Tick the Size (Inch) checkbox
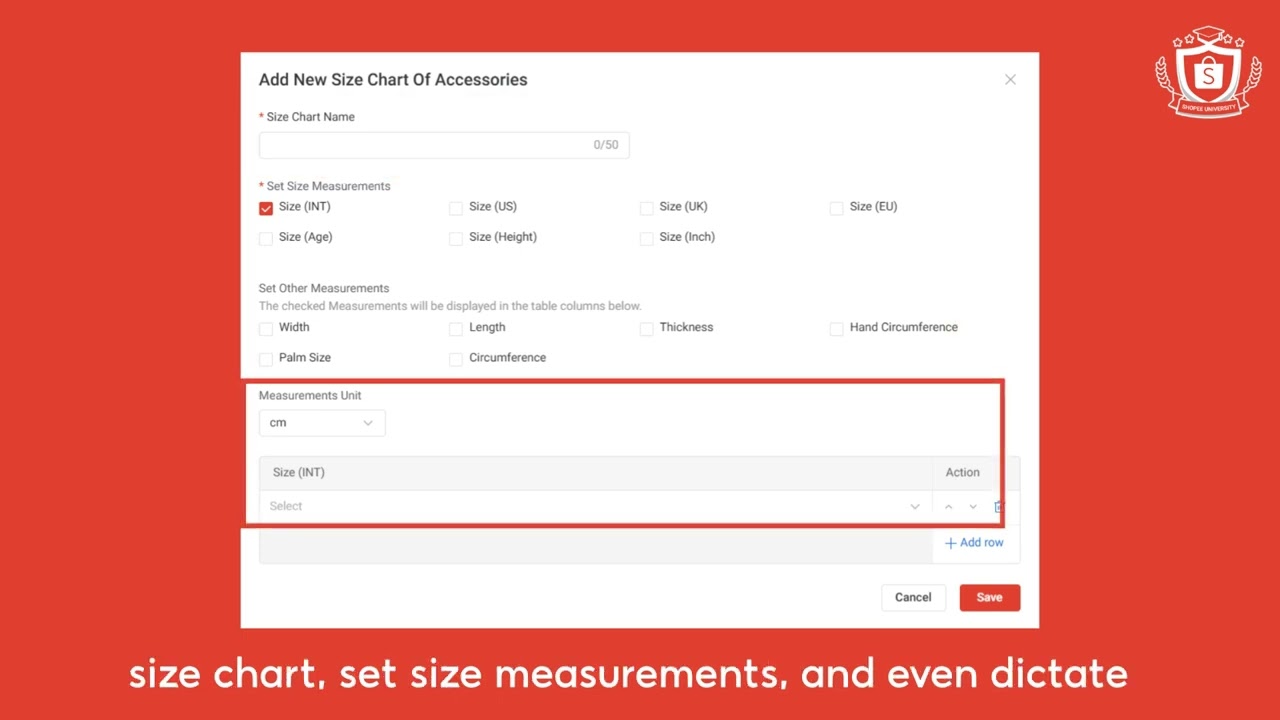Image resolution: width=1280 pixels, height=720 pixels. tap(646, 238)
